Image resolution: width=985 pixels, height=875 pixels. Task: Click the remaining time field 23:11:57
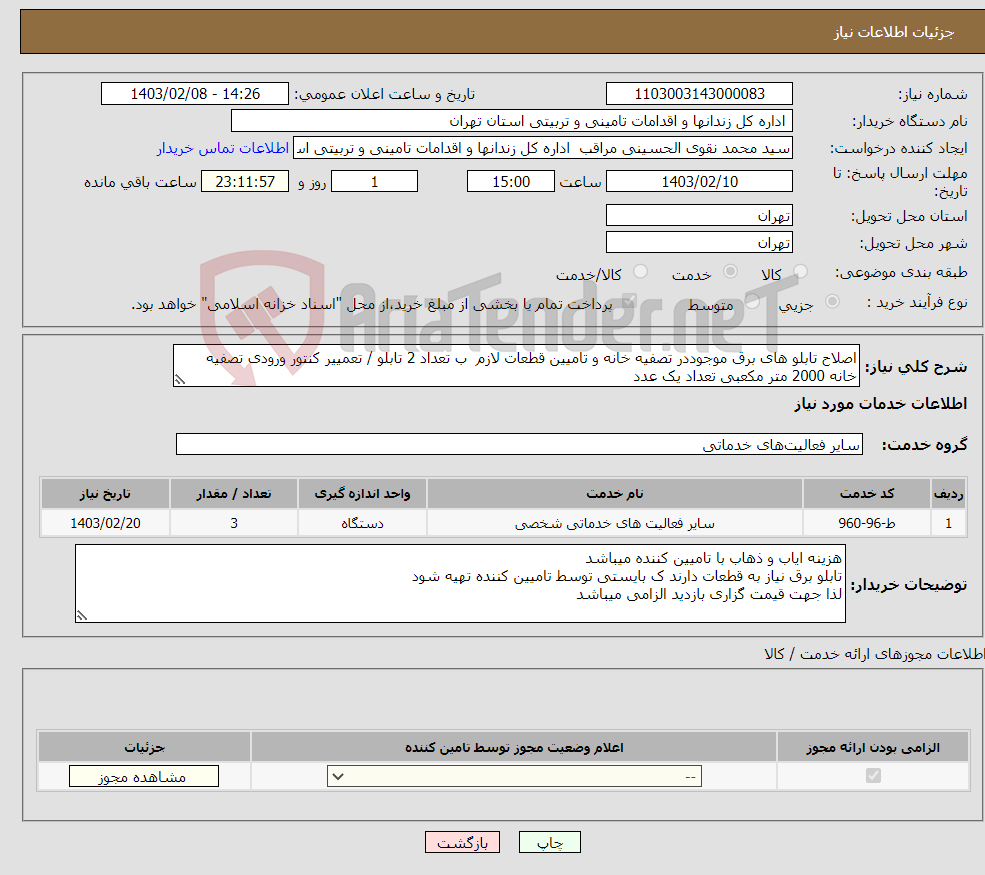[x=245, y=182]
